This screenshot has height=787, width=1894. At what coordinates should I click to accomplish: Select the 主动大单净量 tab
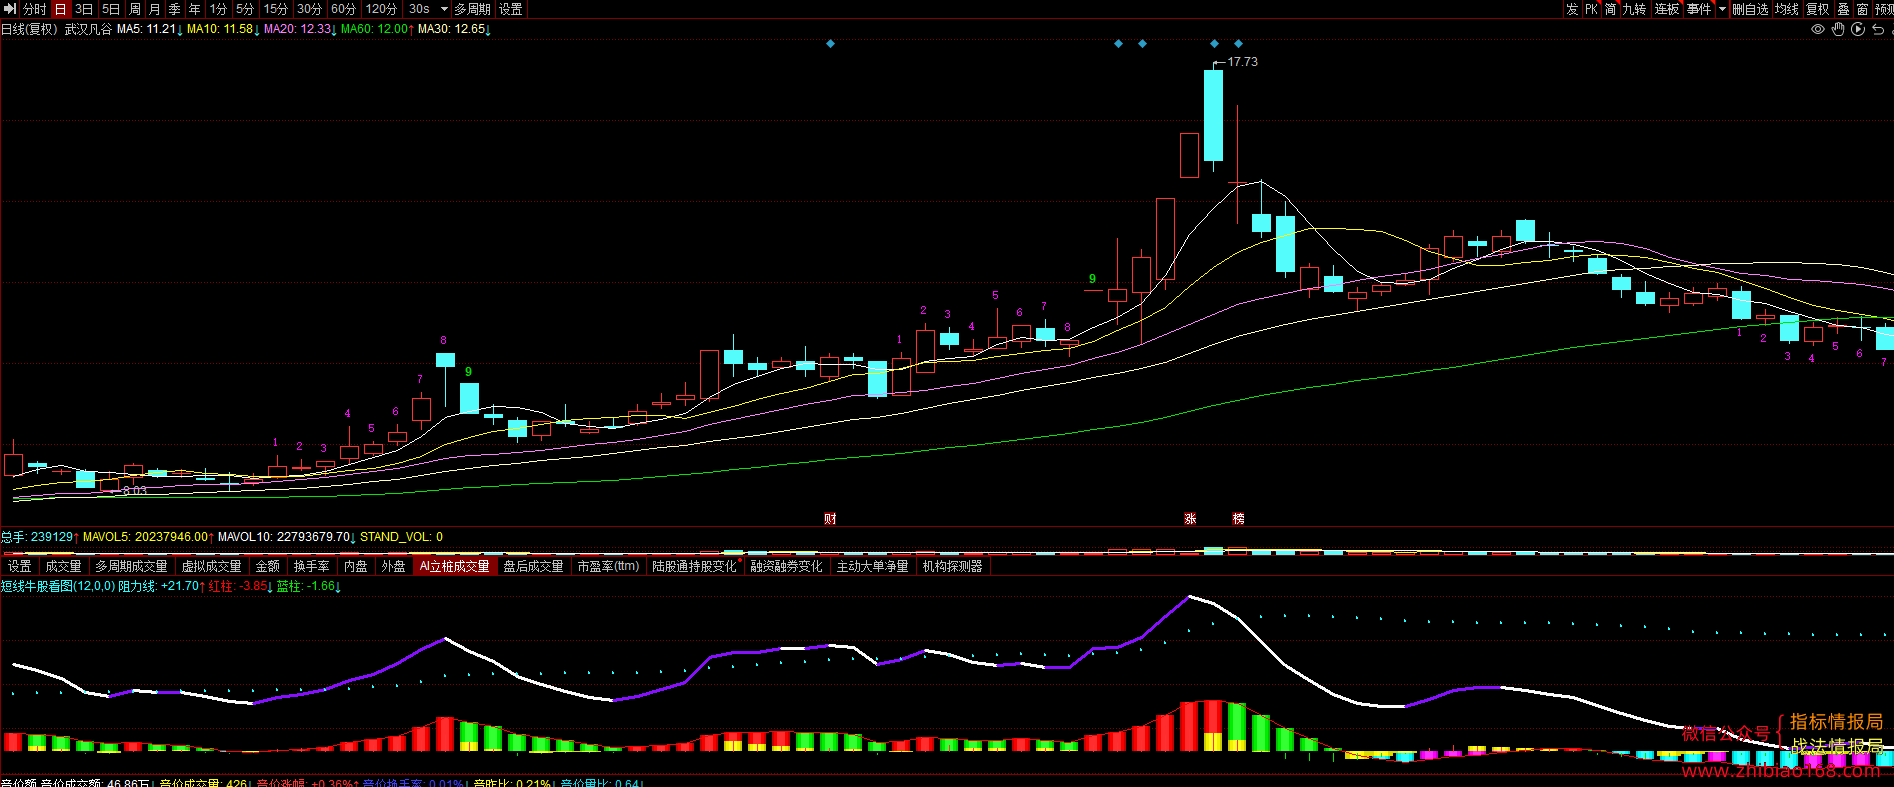click(872, 566)
